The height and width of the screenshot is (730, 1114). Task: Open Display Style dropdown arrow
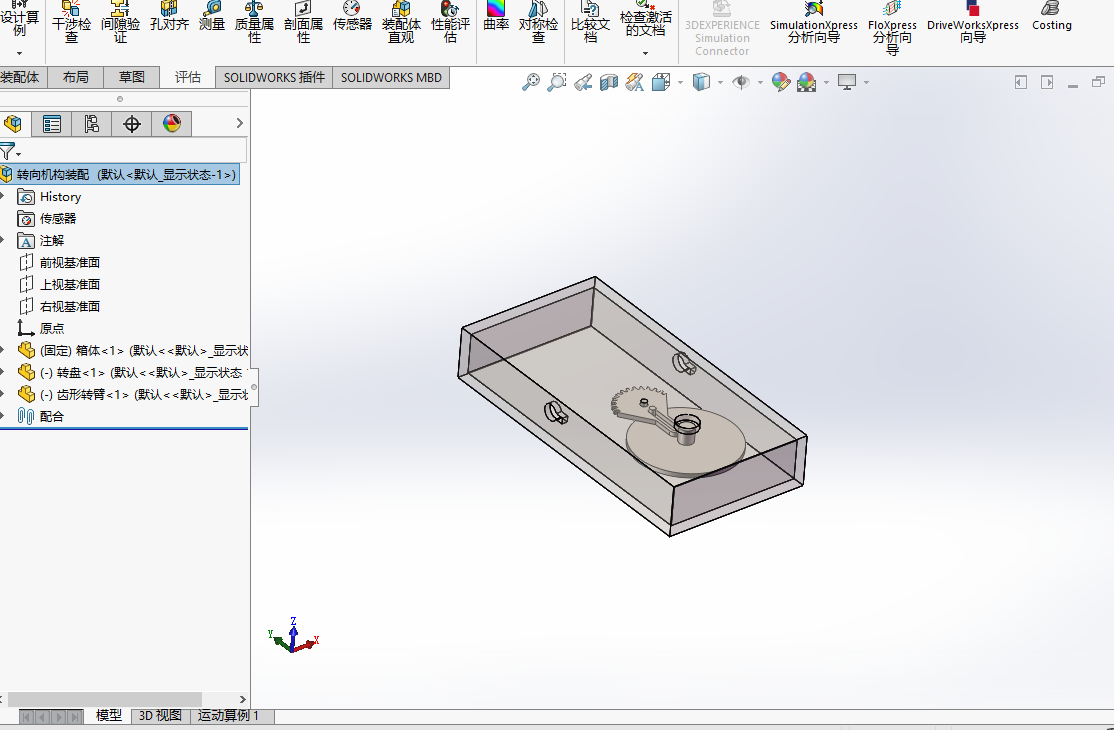(720, 83)
